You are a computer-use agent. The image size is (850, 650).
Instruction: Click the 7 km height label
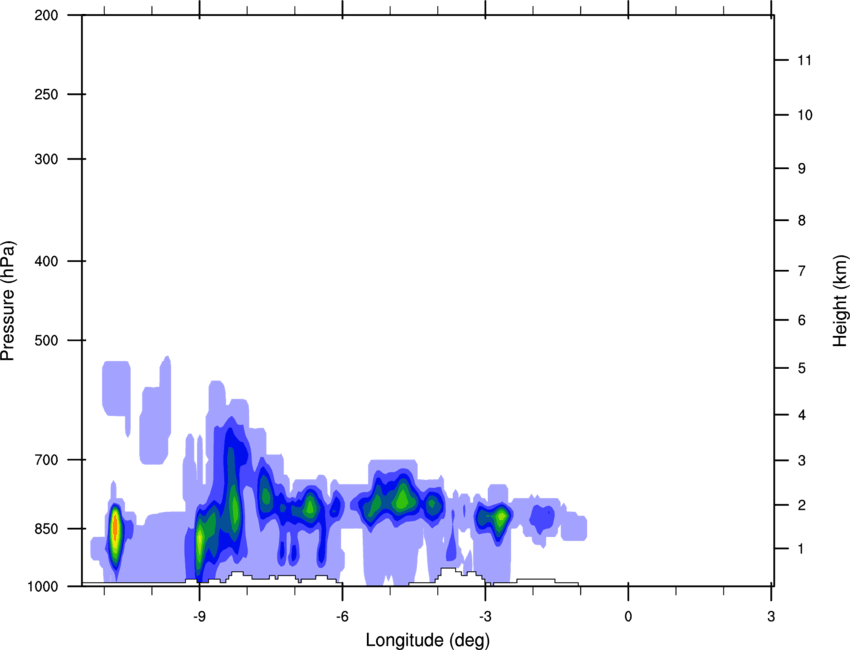click(x=802, y=271)
